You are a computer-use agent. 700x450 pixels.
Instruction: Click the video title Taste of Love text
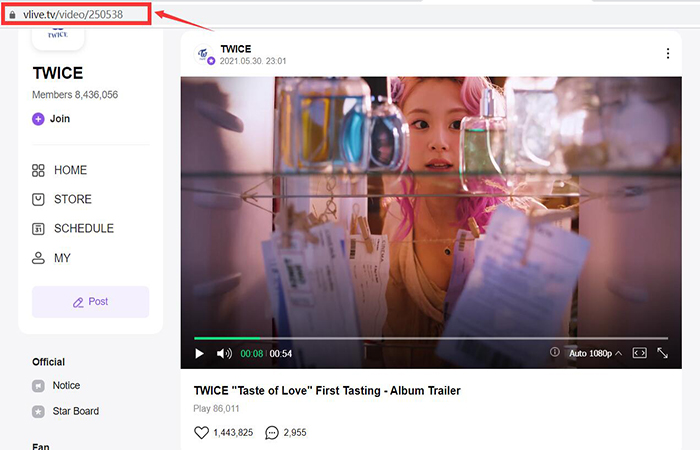tap(327, 391)
